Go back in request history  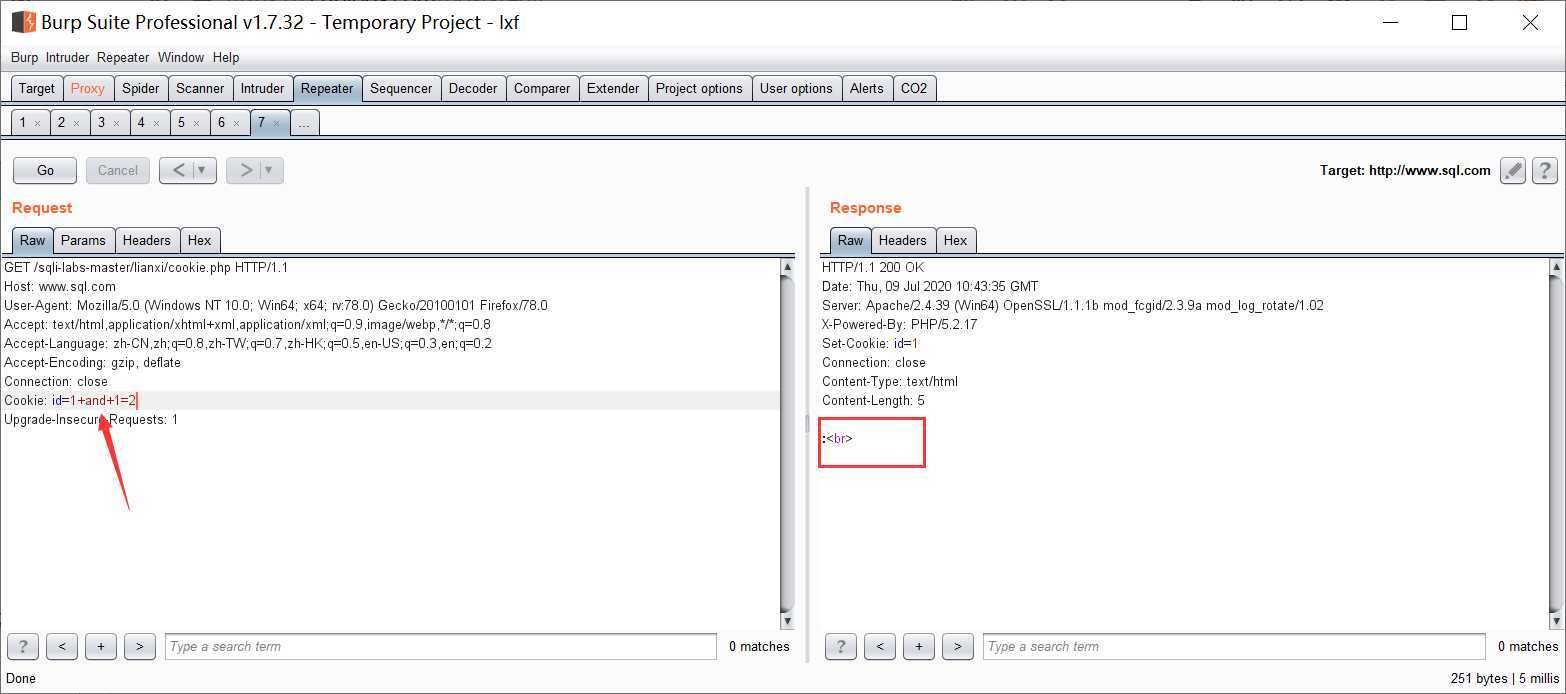[x=178, y=170]
